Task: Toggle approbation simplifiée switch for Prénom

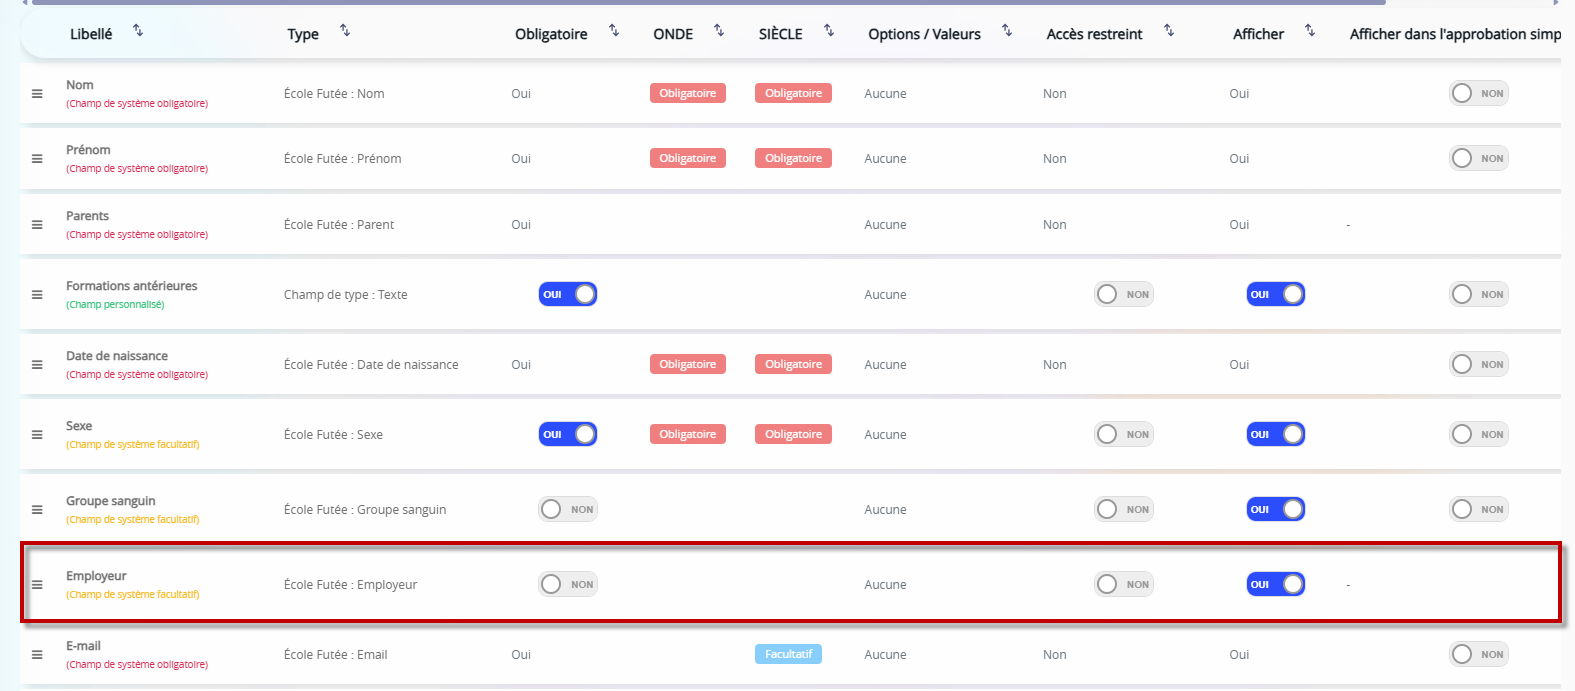Action: (1479, 158)
